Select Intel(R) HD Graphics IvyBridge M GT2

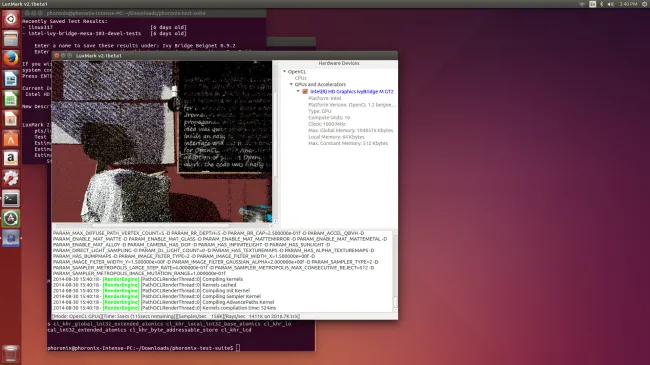tap(352, 91)
